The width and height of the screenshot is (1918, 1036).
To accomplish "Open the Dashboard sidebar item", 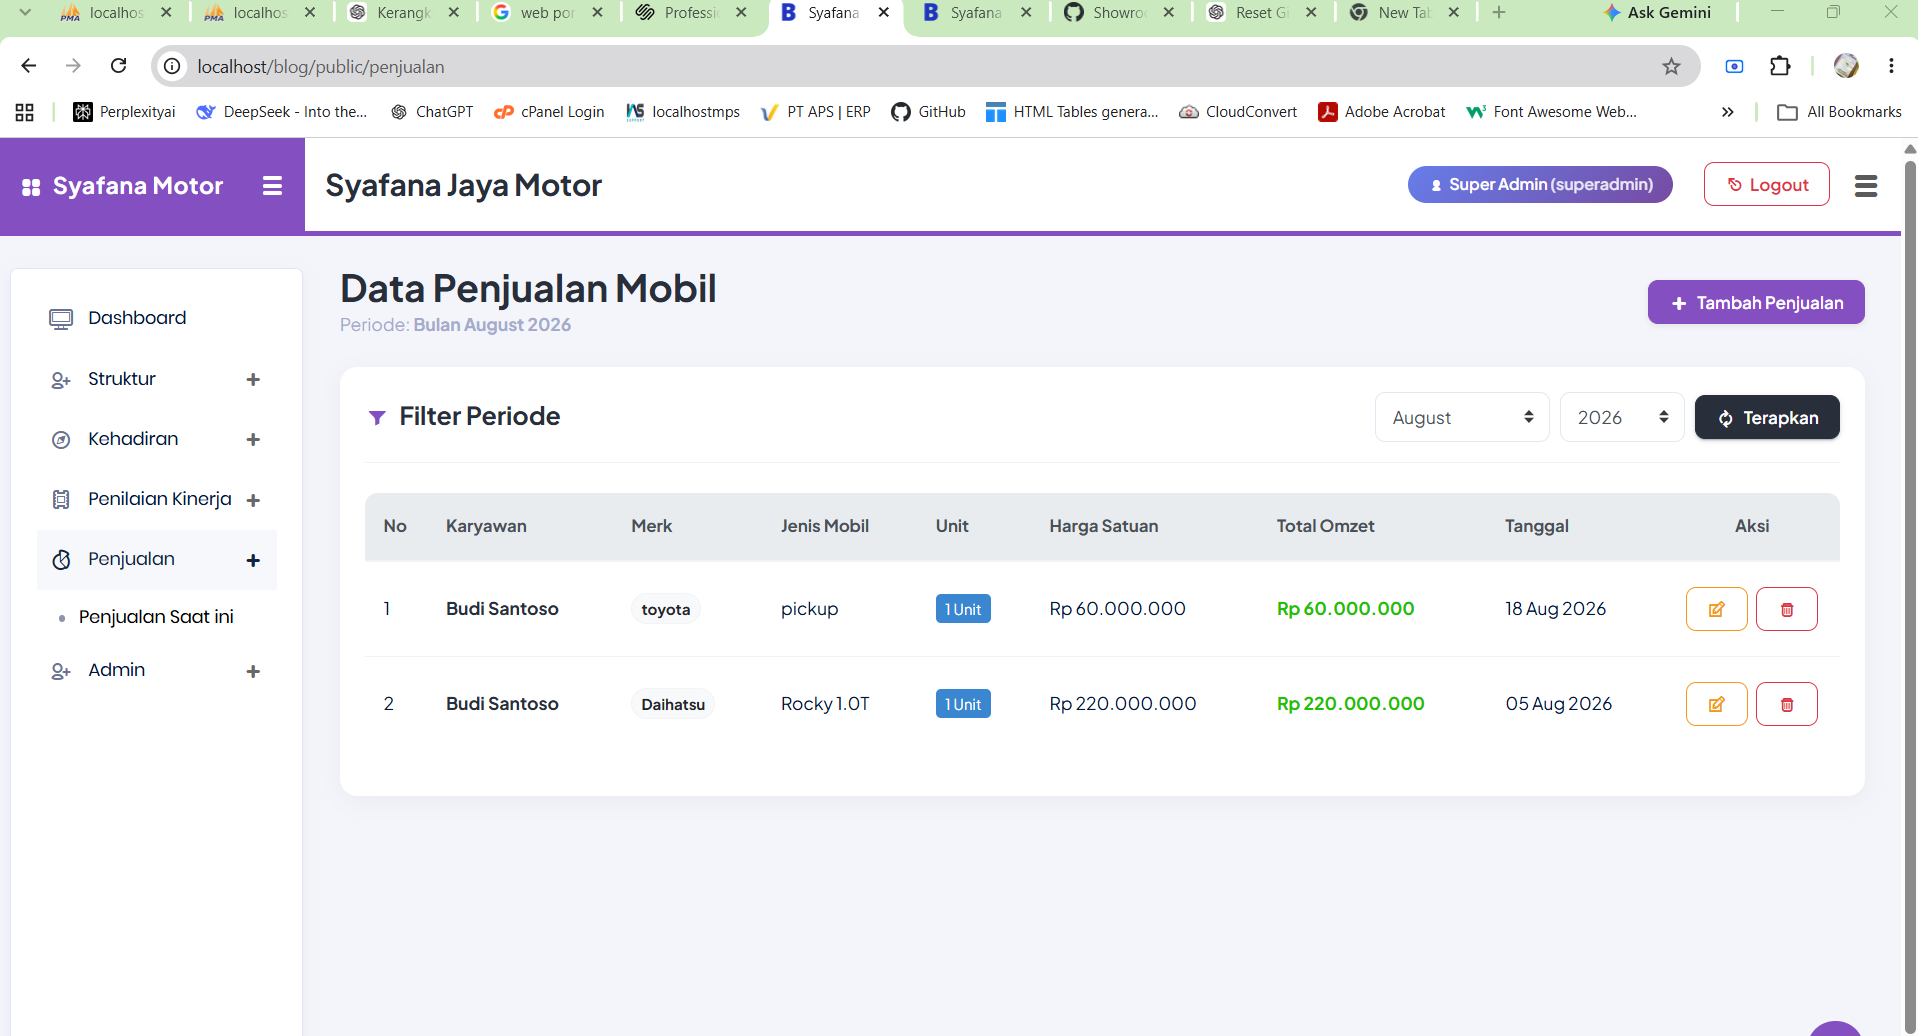I will (155, 318).
